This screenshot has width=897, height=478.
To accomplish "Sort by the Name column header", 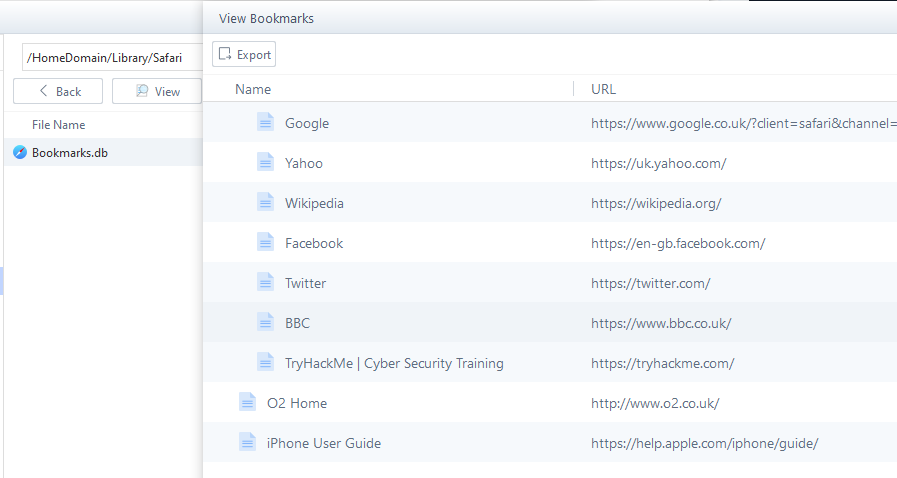I will [253, 89].
